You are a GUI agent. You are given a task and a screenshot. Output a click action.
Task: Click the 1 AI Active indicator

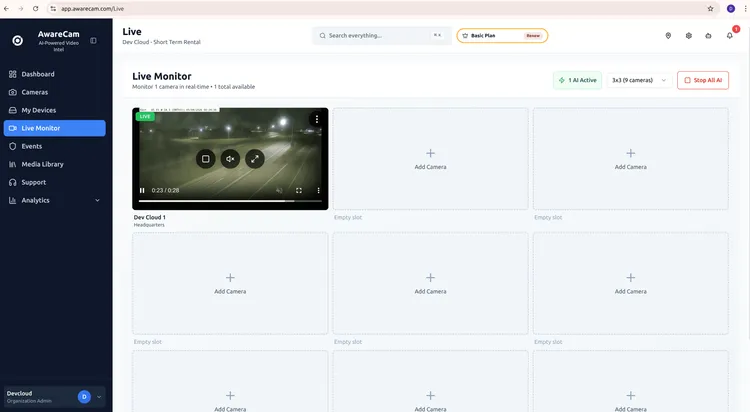point(577,80)
